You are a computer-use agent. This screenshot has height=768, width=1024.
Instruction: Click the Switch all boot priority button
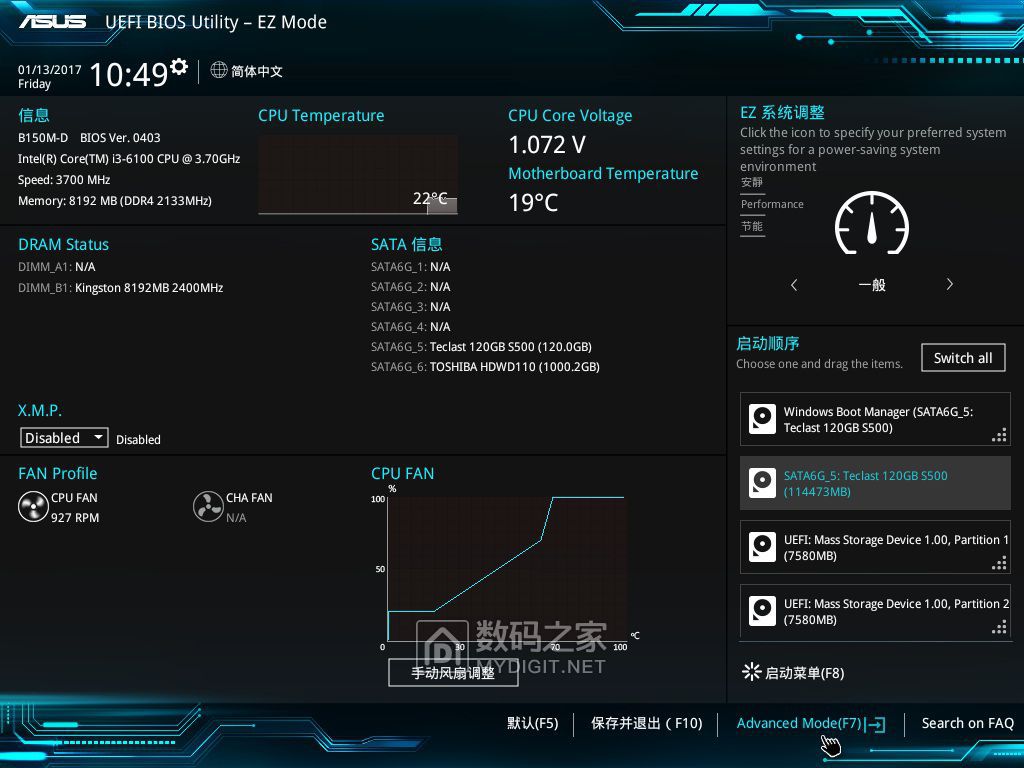pos(962,357)
